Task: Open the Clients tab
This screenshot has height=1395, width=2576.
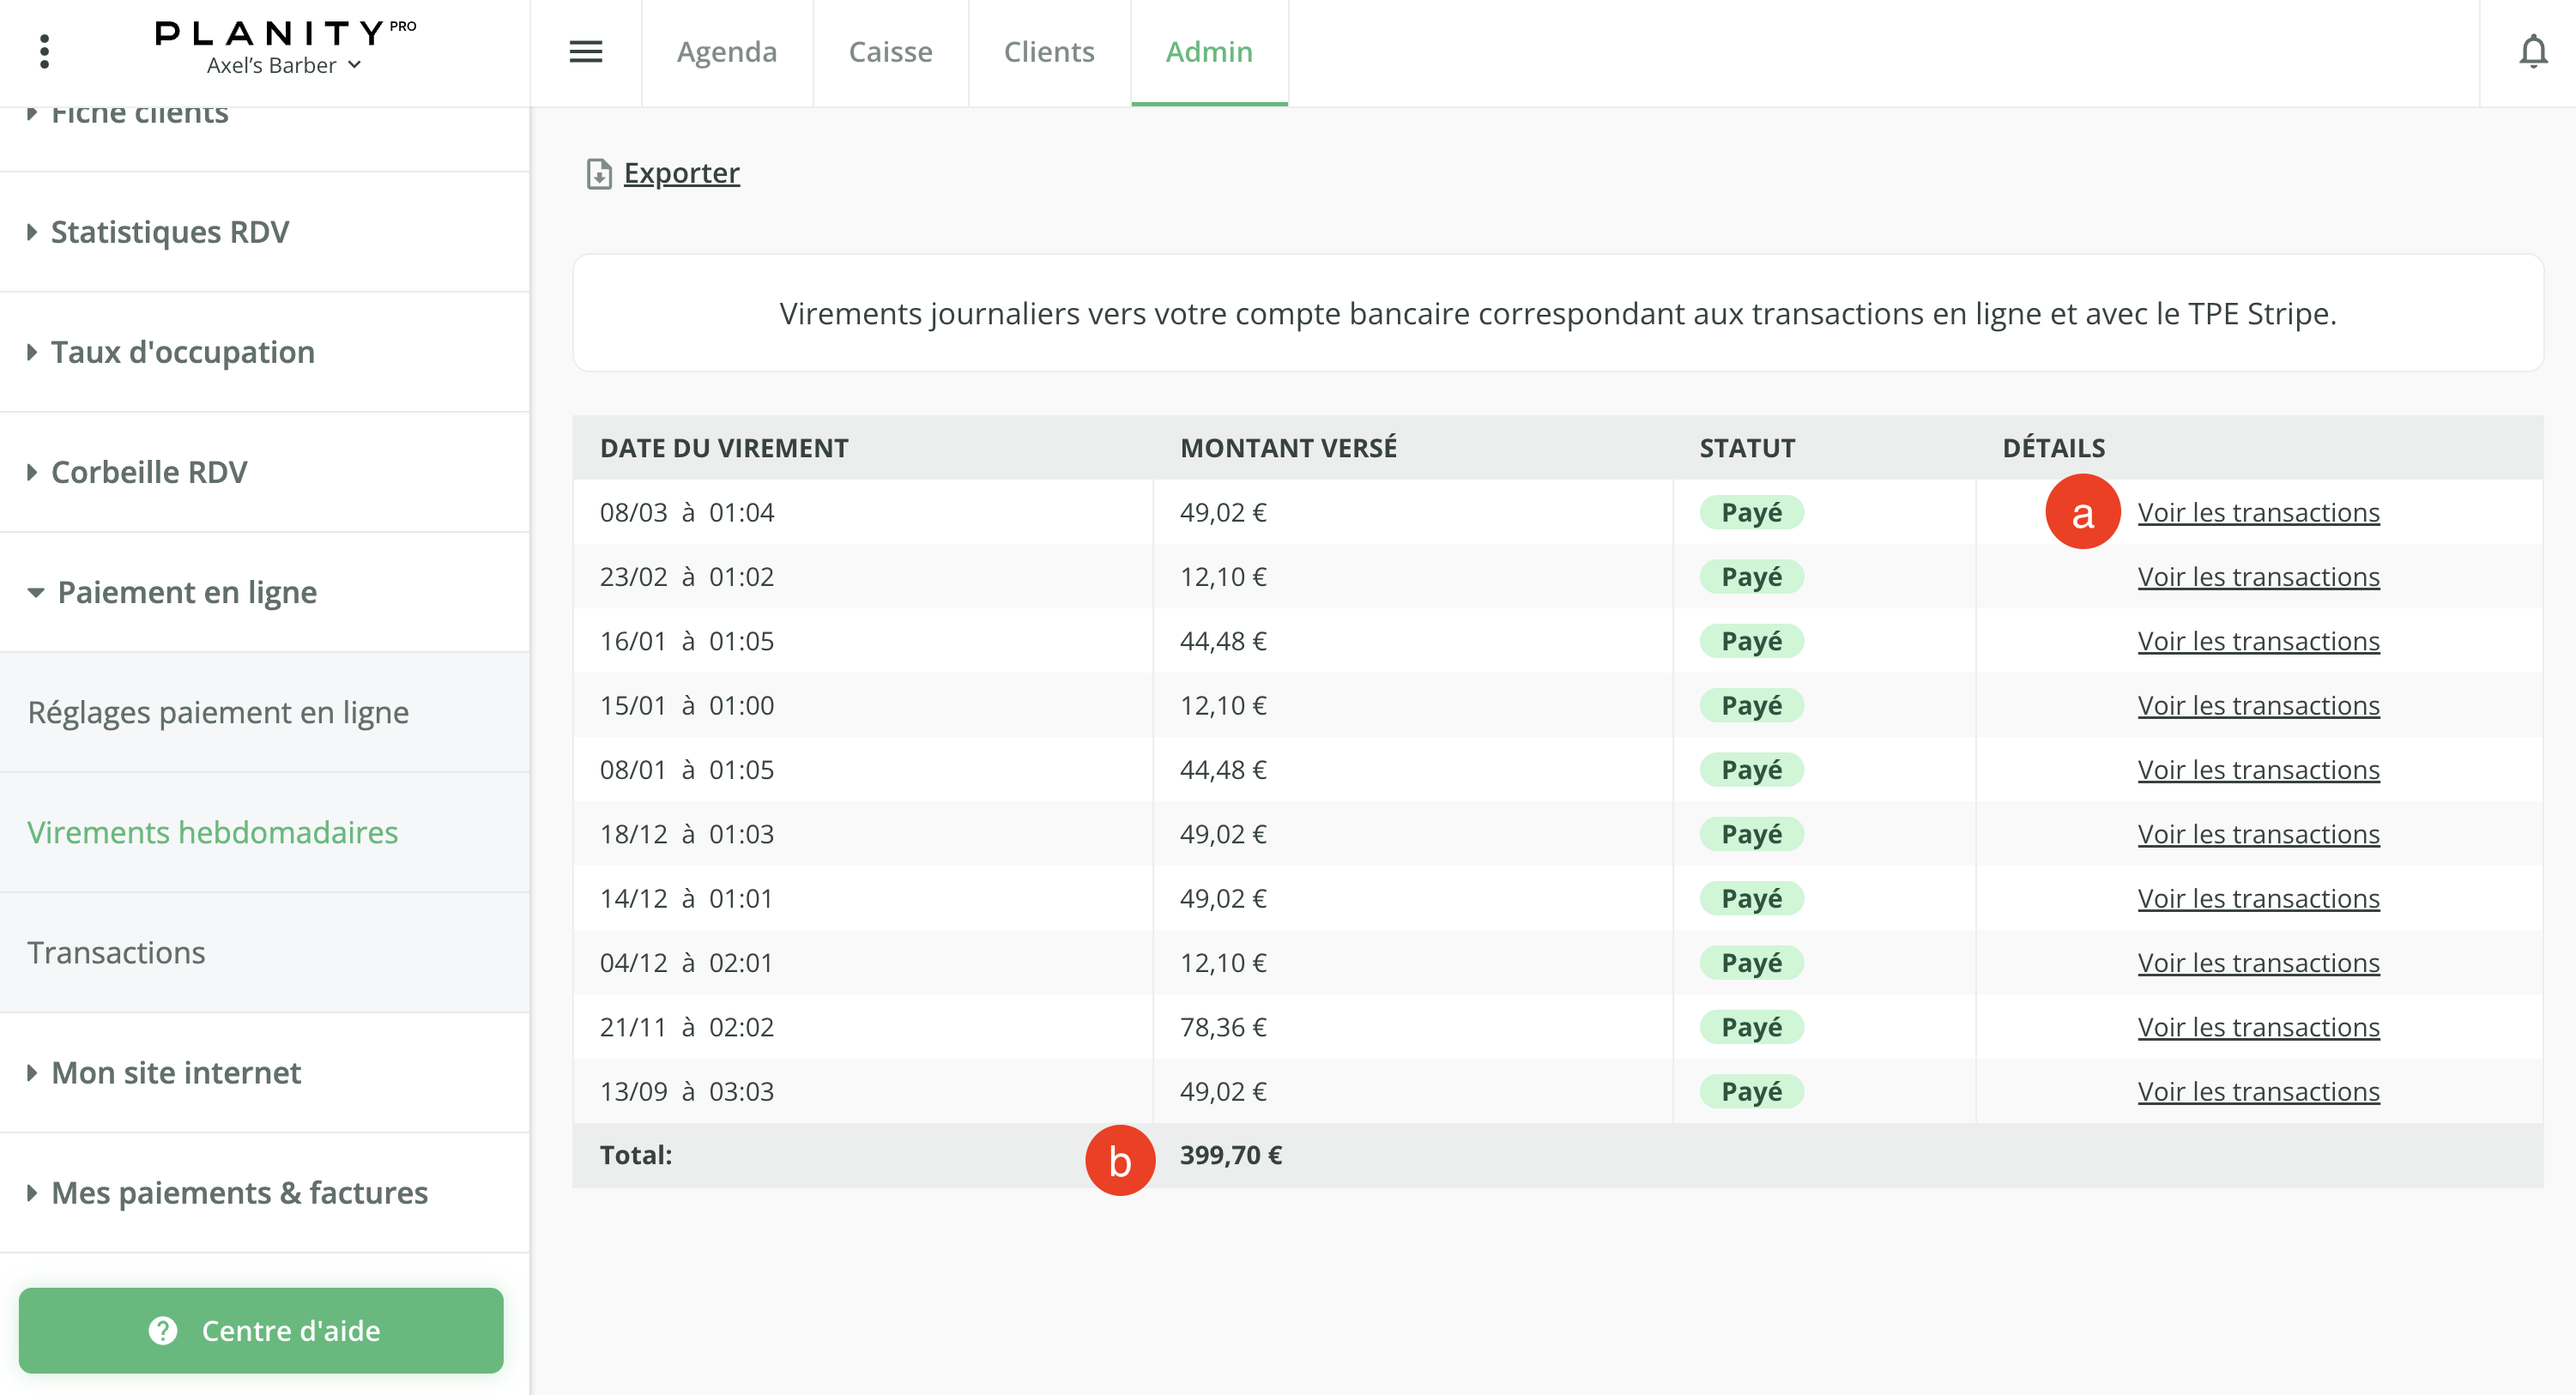Action: (x=1048, y=52)
